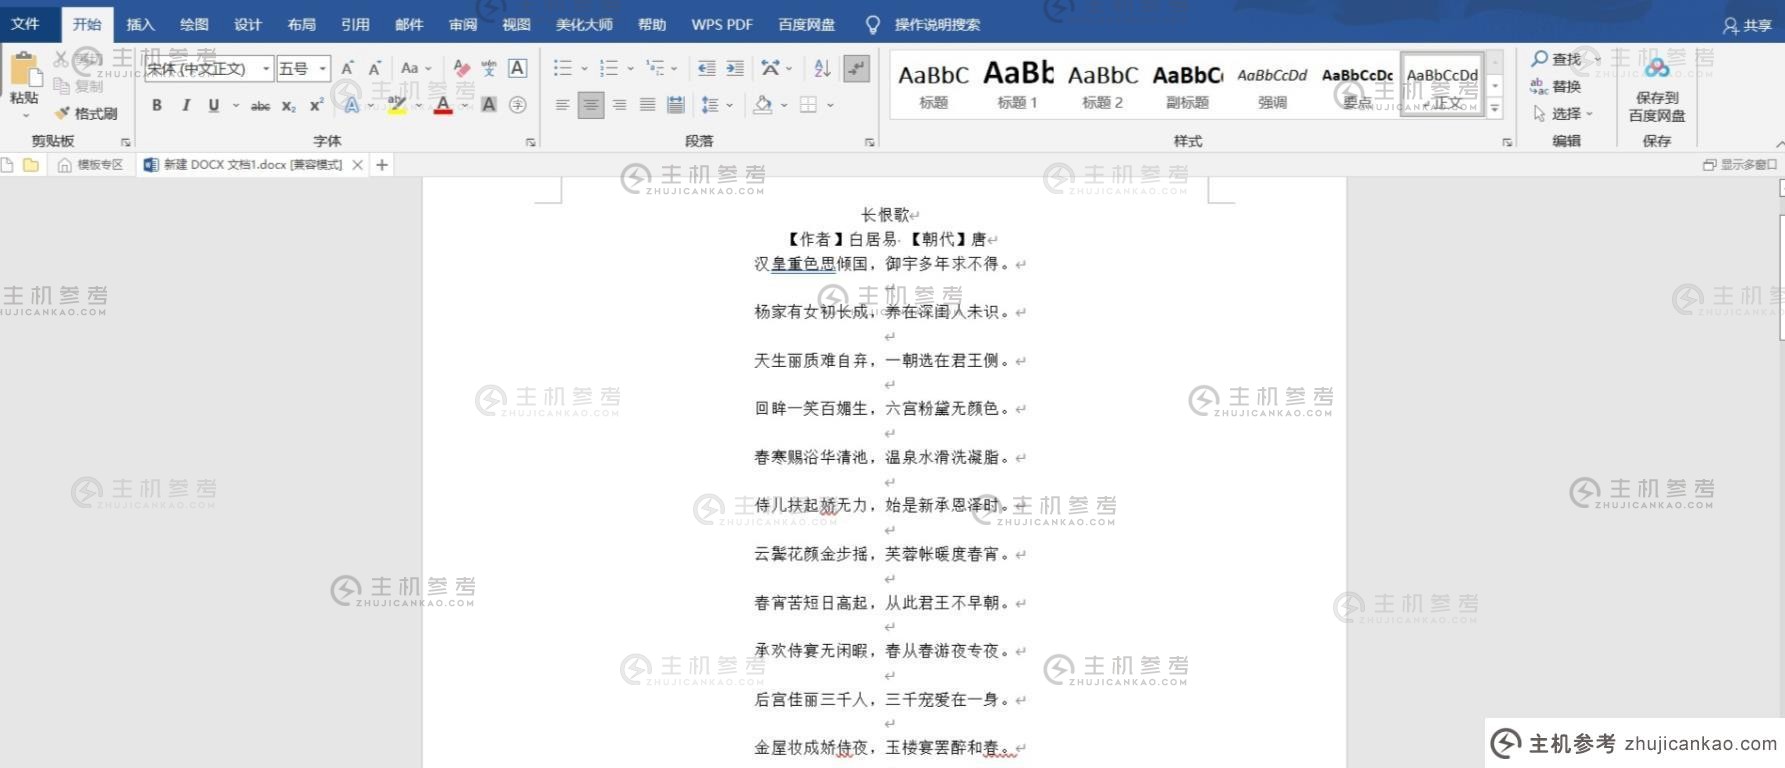Screen dimensions: 1785x768
Task: Toggle center alignment button
Action: tap(590, 104)
